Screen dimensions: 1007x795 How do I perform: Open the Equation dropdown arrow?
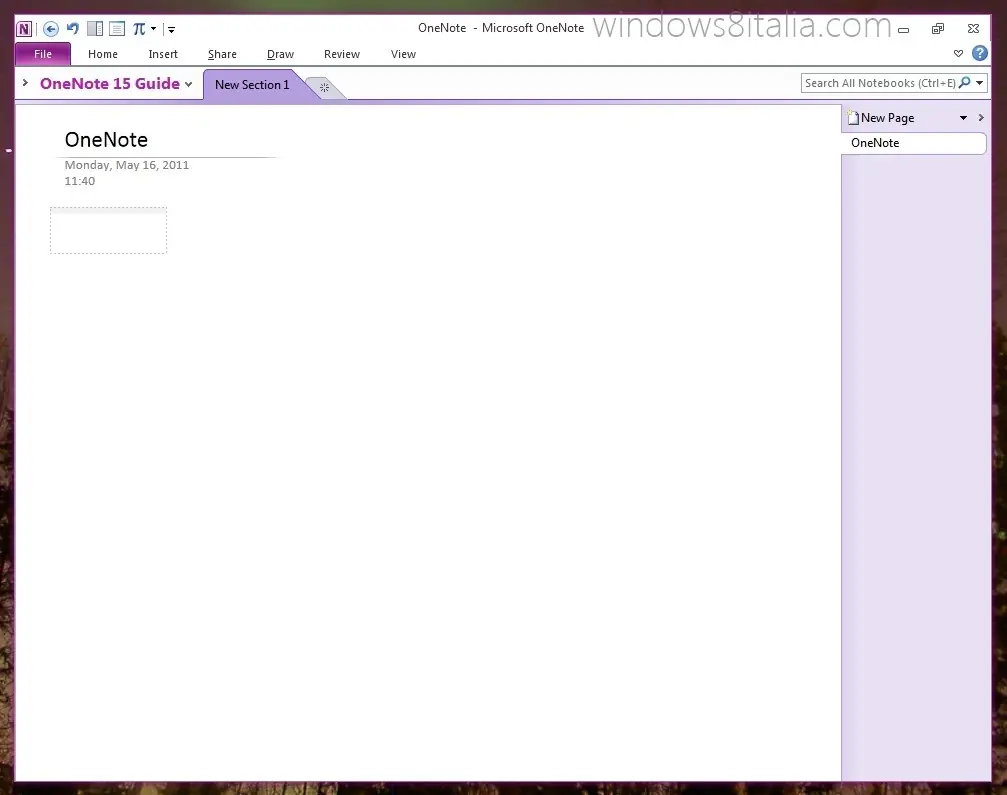tap(152, 28)
